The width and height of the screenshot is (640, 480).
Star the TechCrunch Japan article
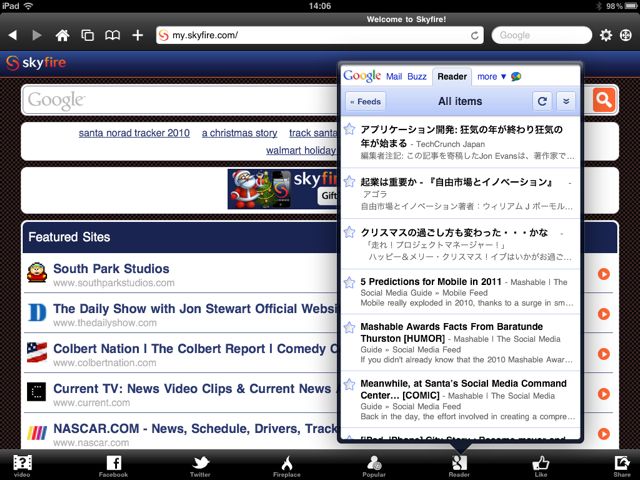coord(349,129)
